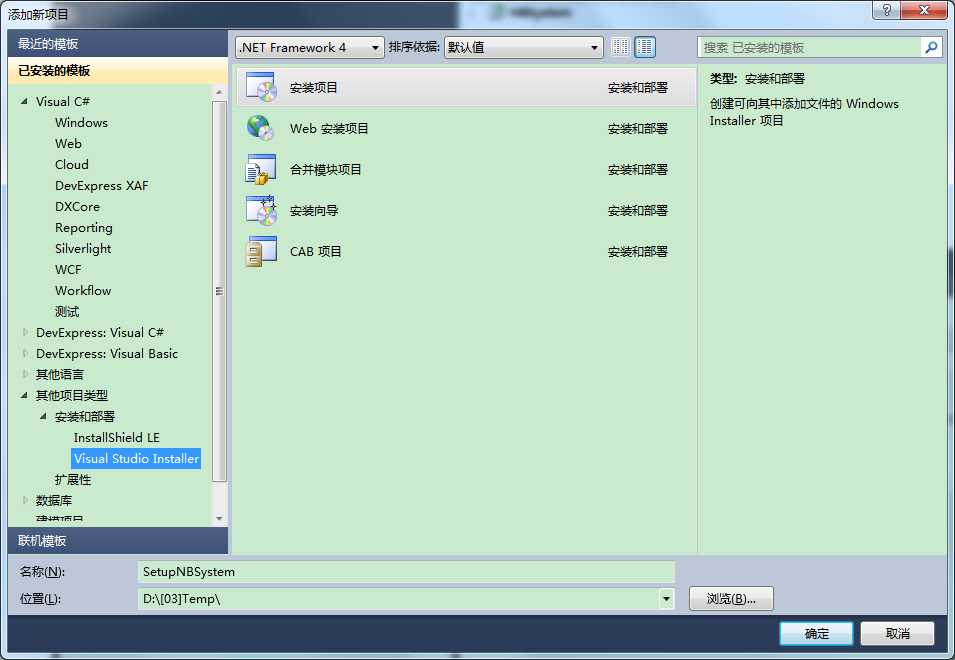Click the 浏览(B)... button
This screenshot has width=955, height=660.
(x=731, y=599)
